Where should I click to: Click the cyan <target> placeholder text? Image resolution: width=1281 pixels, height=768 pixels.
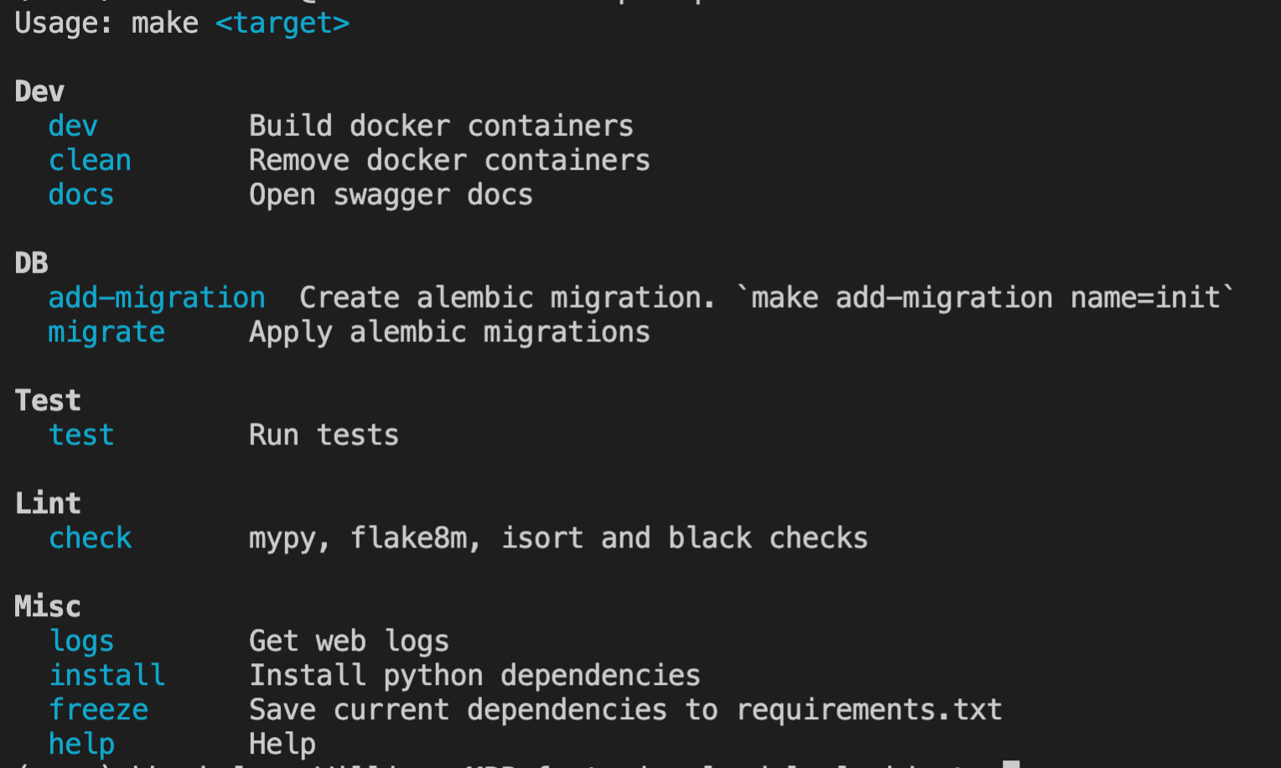[282, 23]
